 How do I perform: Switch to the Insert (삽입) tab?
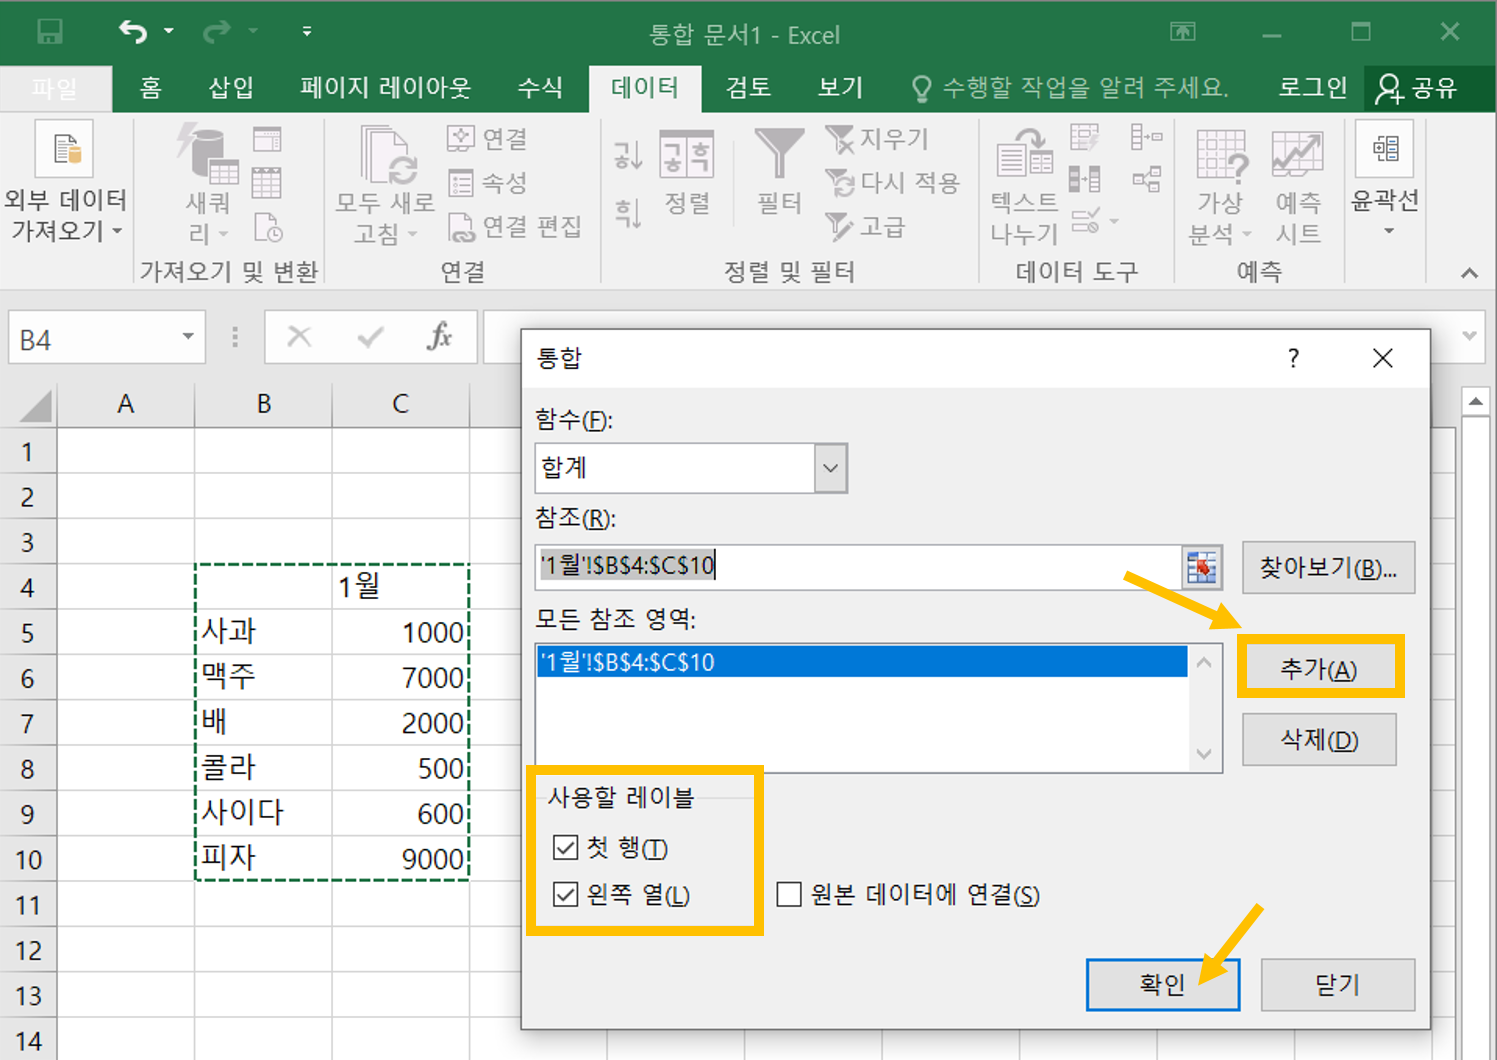230,88
